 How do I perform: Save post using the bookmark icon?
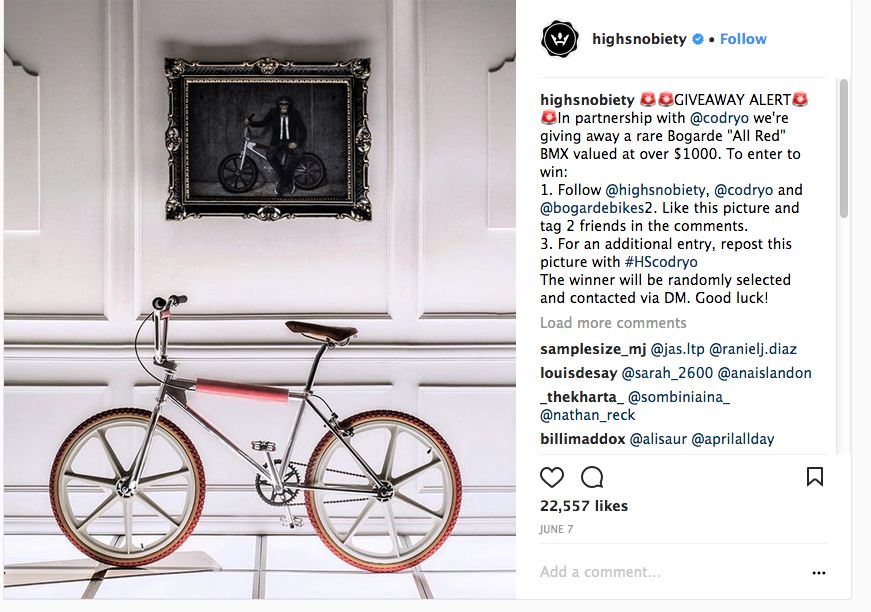click(x=814, y=476)
